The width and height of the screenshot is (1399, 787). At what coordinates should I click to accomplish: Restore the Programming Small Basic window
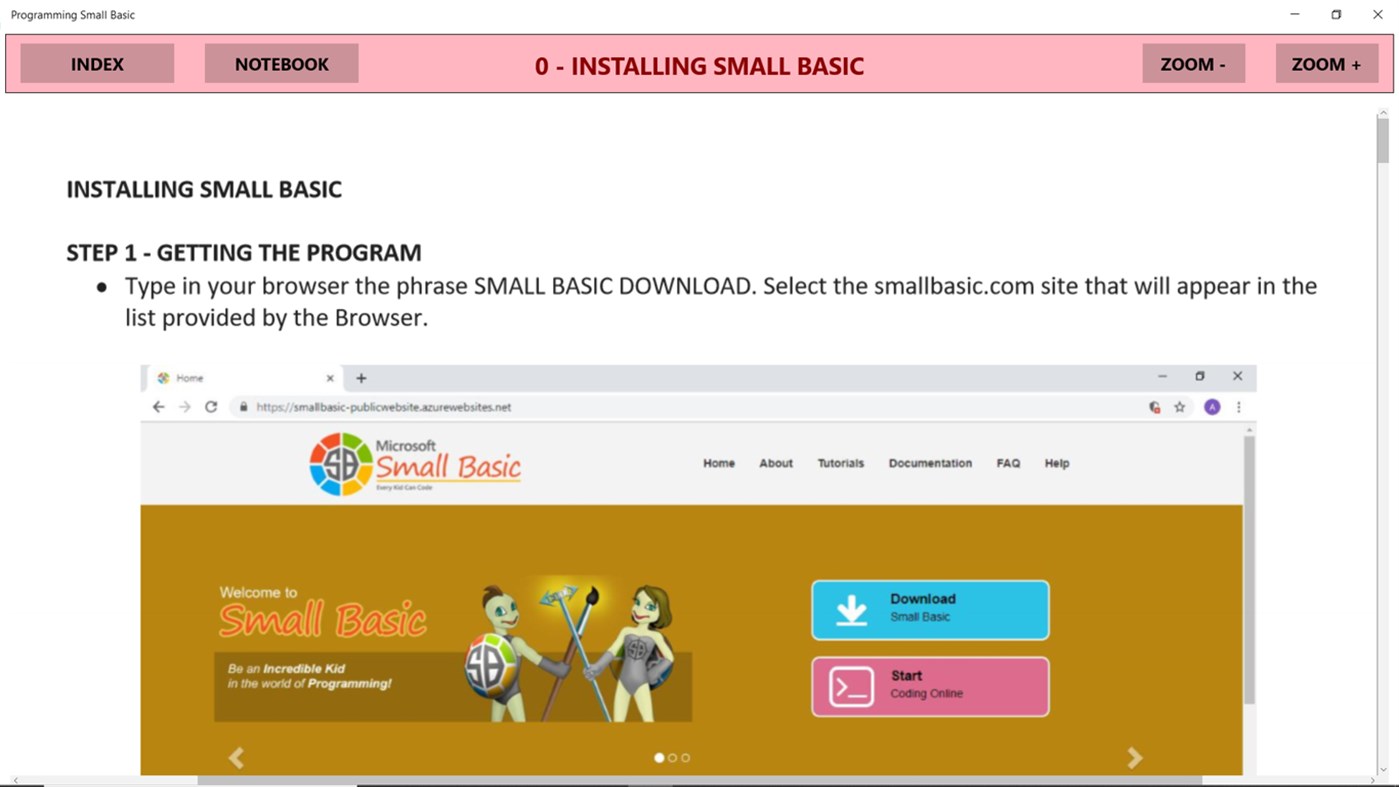1336,15
